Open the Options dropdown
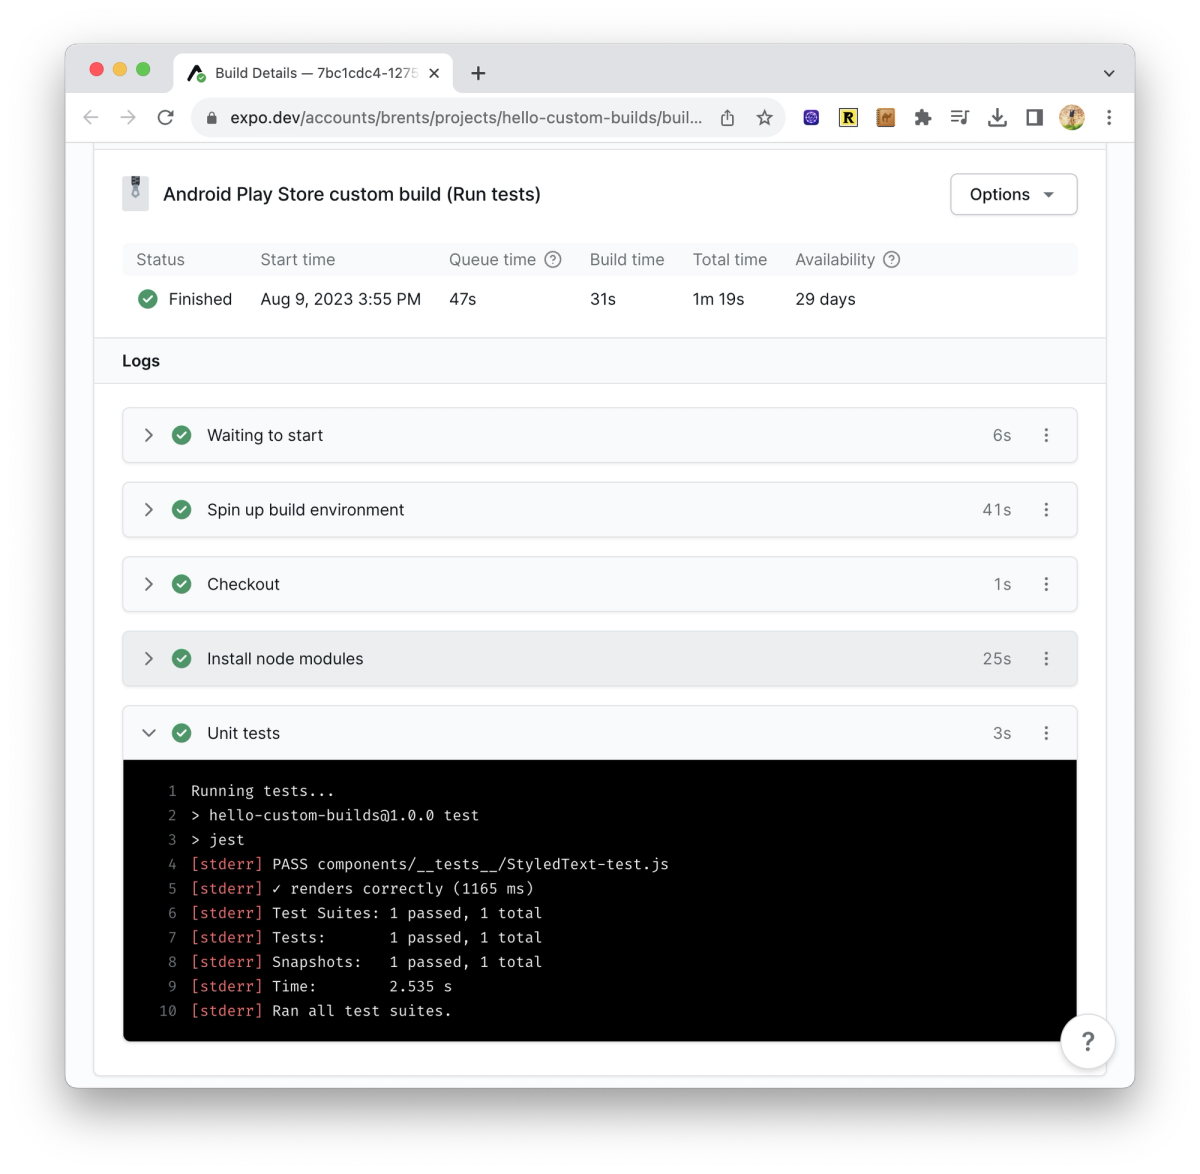This screenshot has width=1200, height=1174. click(1012, 194)
